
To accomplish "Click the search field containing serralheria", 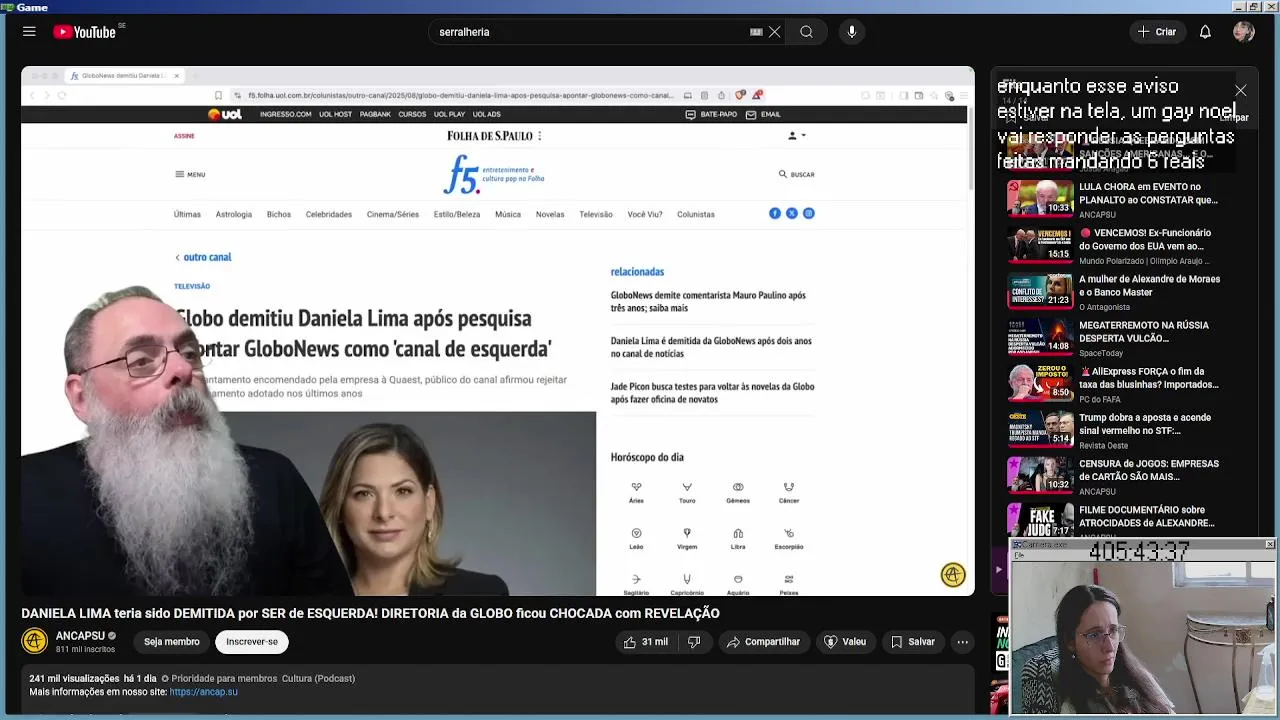I will click(590, 32).
